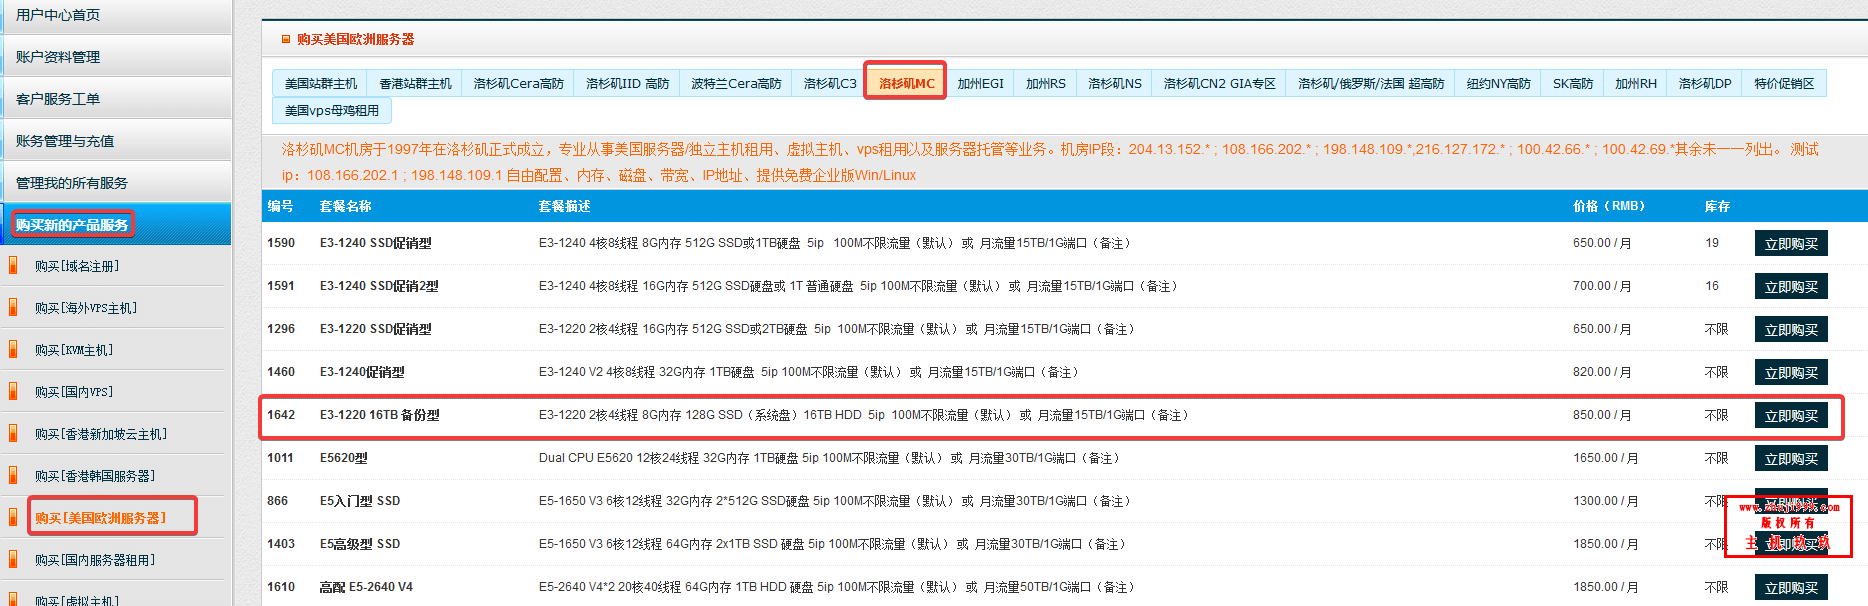The width and height of the screenshot is (1868, 606).
Task: Click 立即购买 for package 1591
Action: click(x=1791, y=287)
